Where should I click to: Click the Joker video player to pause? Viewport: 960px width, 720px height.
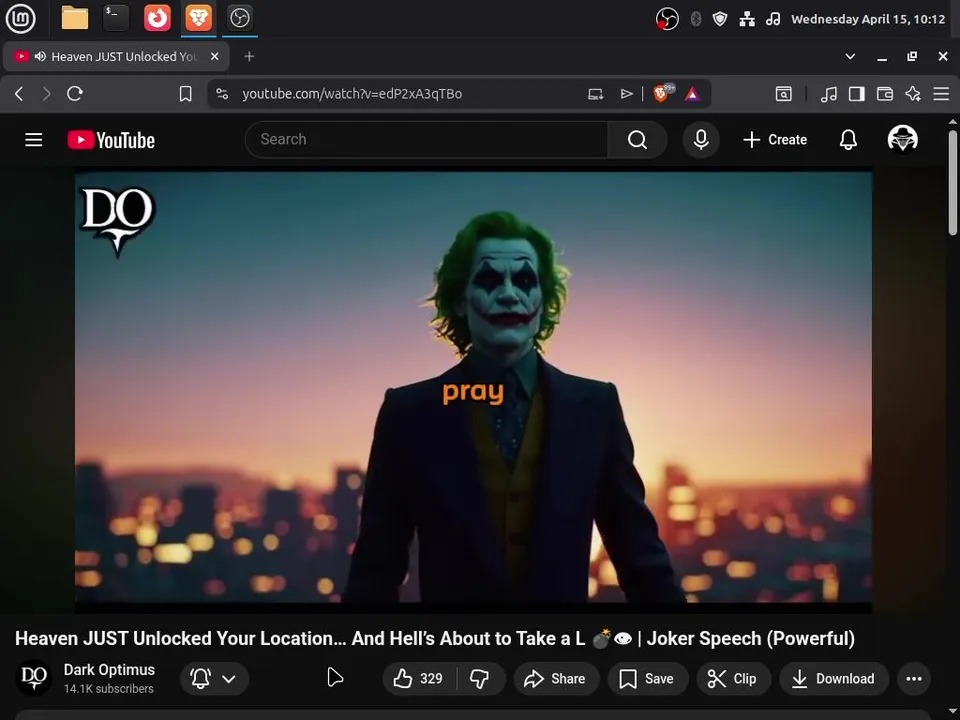tap(473, 392)
